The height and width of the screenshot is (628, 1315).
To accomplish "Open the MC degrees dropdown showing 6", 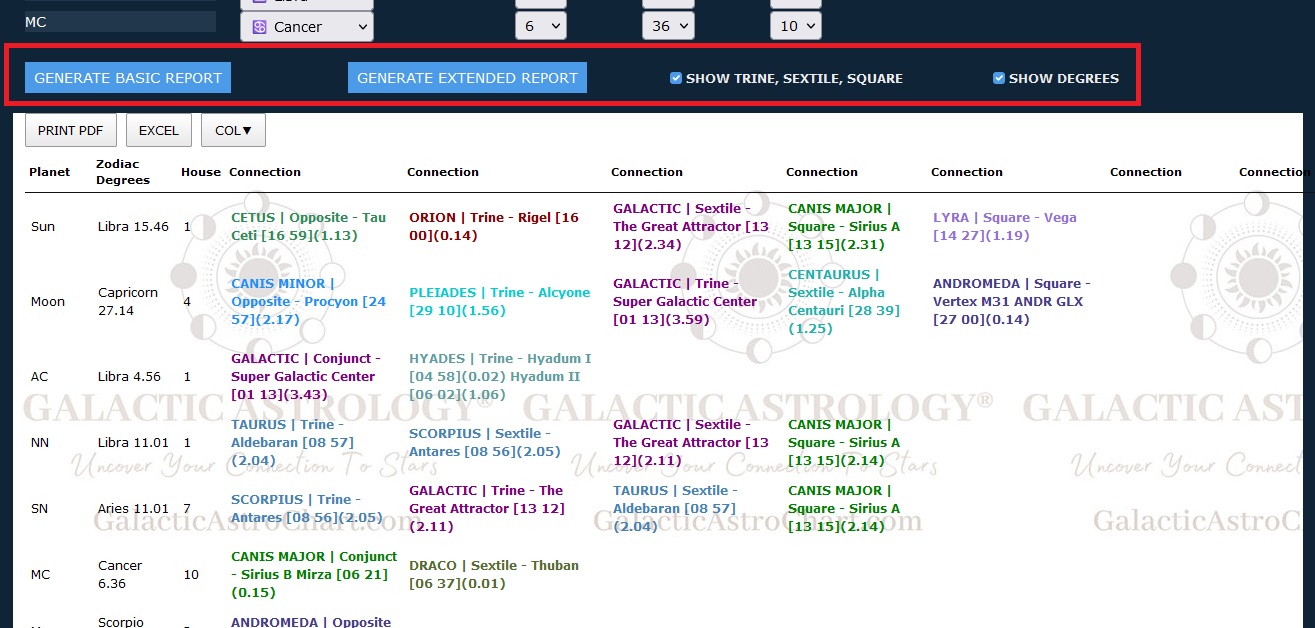I will (540, 27).
